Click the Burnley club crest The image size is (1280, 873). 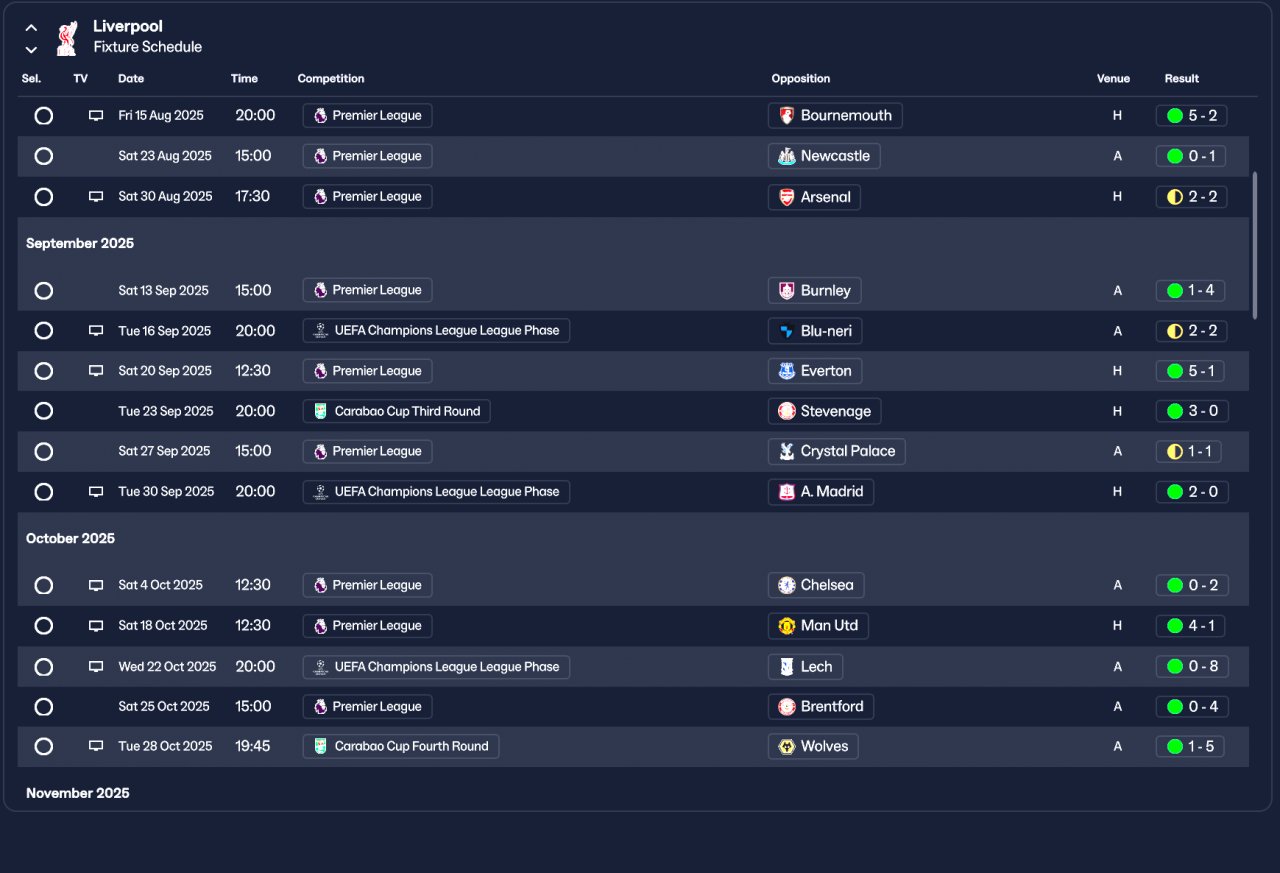787,291
